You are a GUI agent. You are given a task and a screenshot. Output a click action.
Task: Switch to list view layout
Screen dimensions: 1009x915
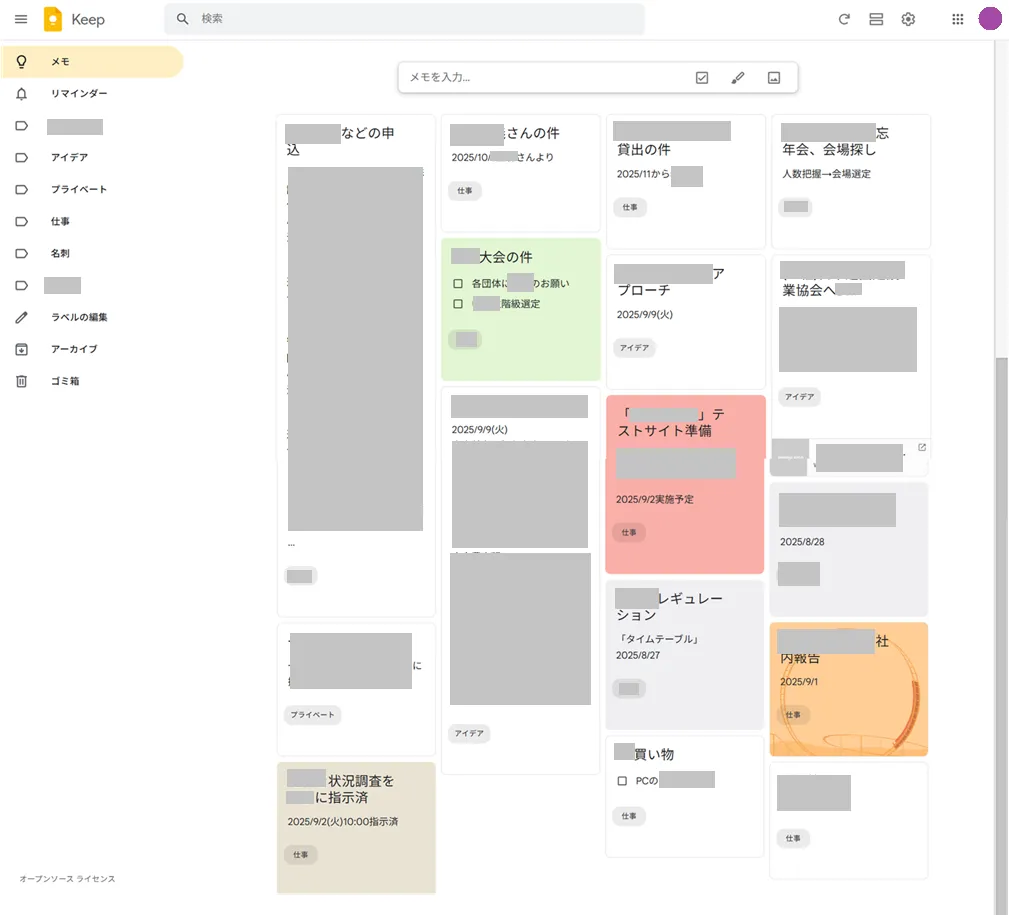coord(876,19)
